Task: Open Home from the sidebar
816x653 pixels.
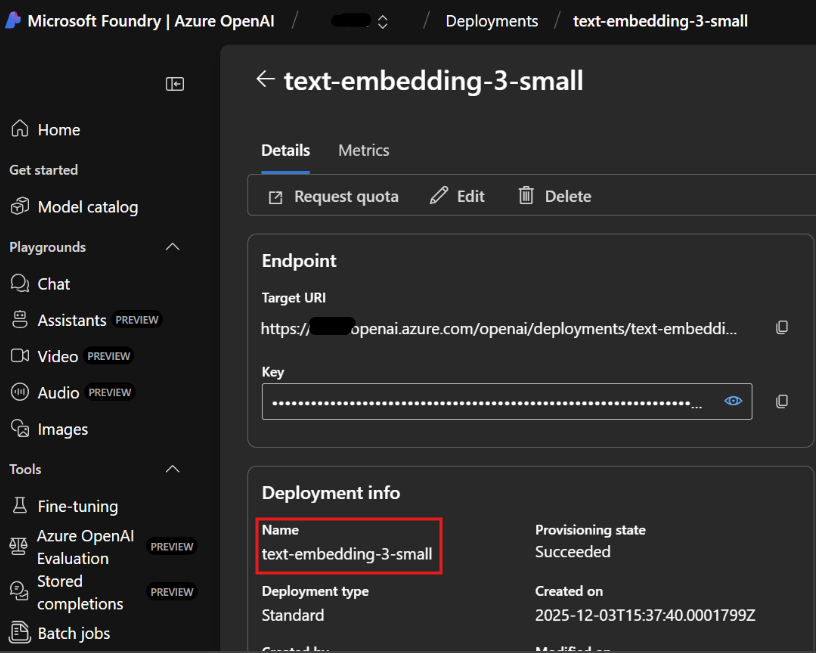Action: [58, 130]
